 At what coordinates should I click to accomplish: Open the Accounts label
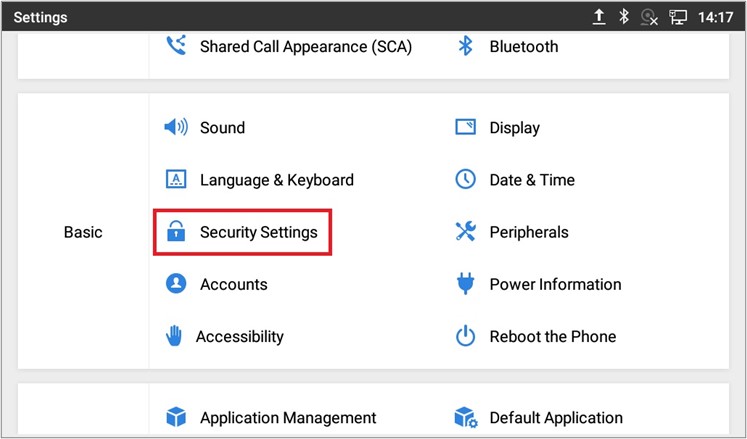pos(233,284)
